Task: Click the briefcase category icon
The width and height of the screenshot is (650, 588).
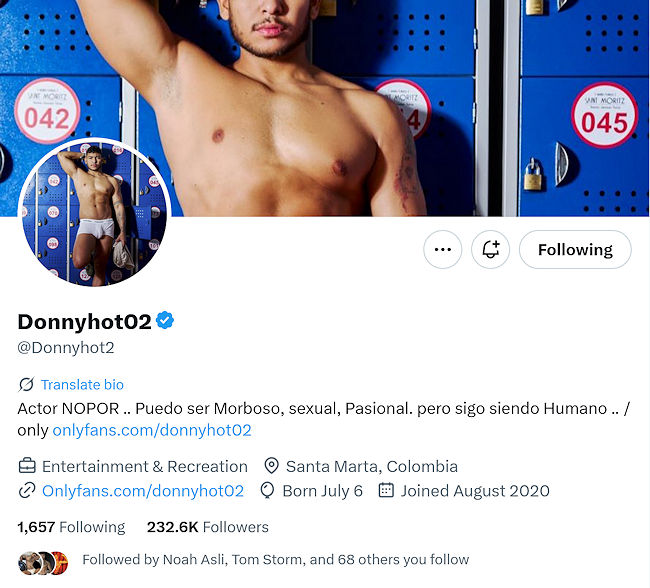Action: coord(27,466)
